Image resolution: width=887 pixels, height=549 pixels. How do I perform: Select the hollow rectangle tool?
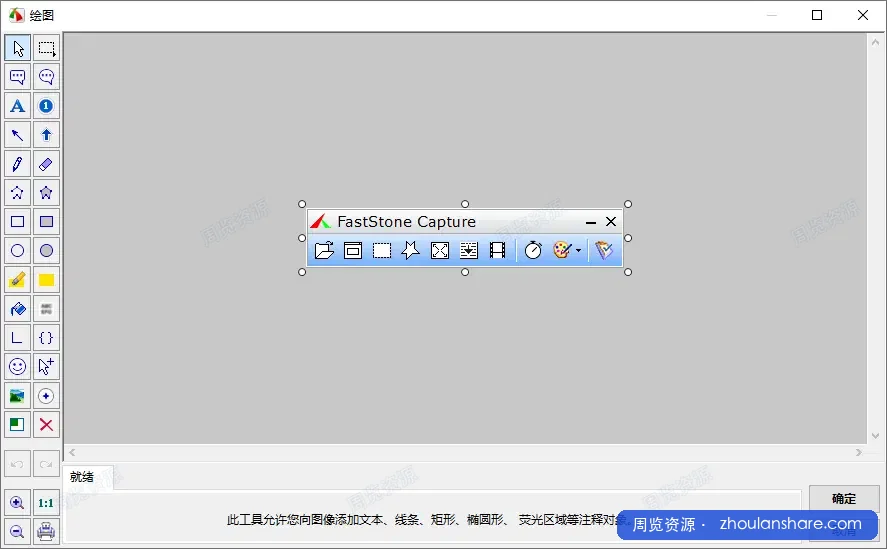[18, 222]
